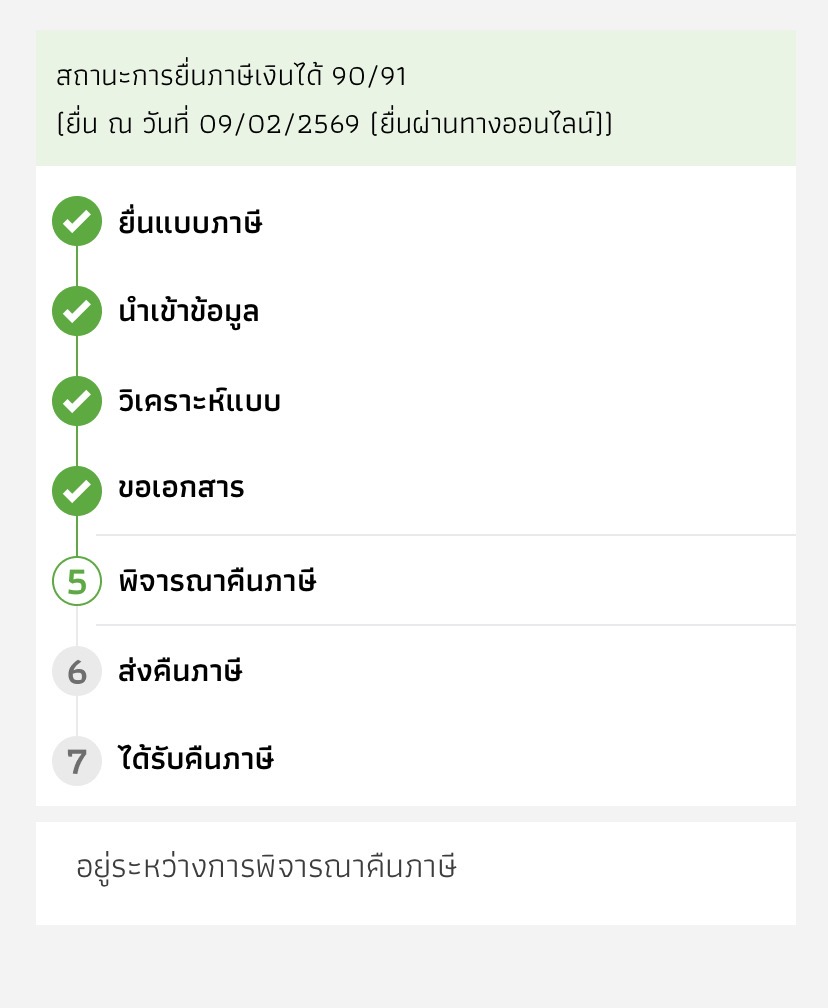Image resolution: width=828 pixels, height=1008 pixels.
Task: Click the step 5 circle icon
Action: click(77, 581)
